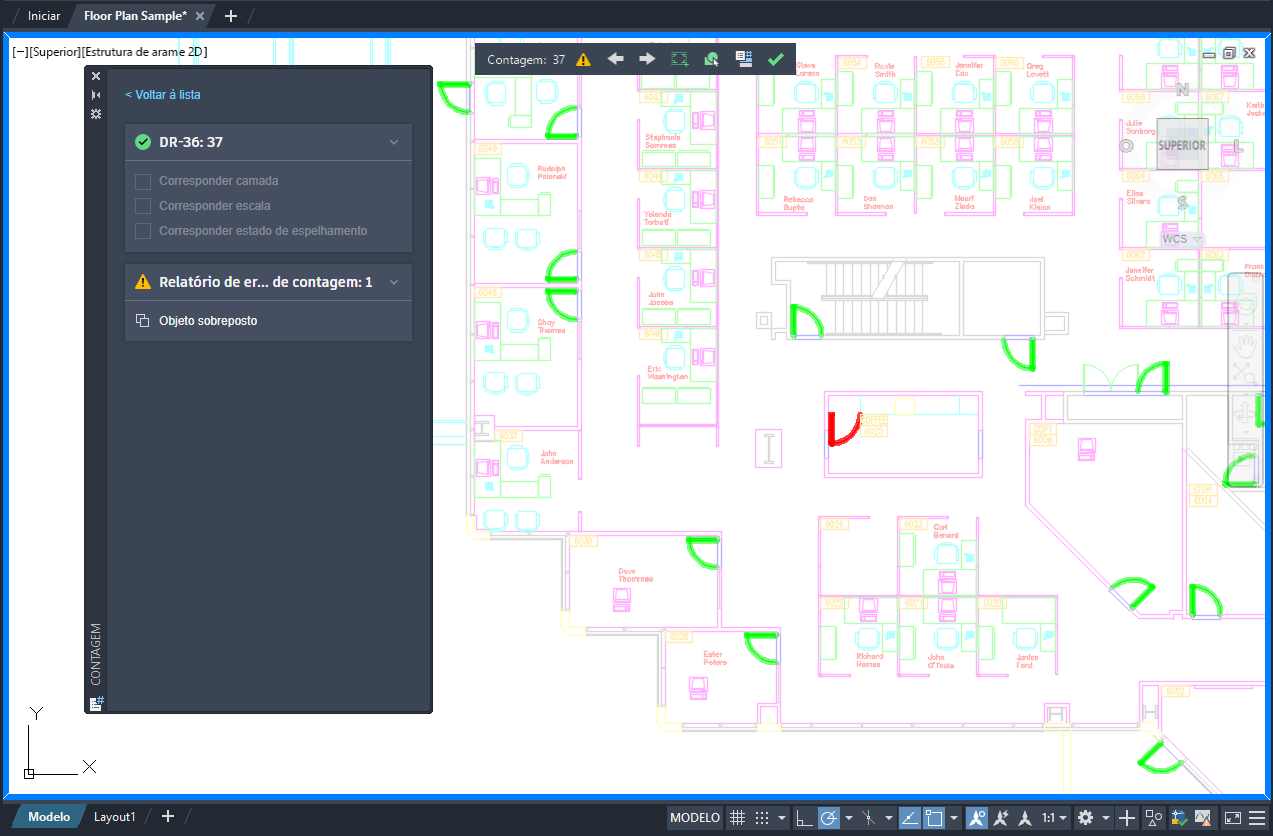Finish count with green check mark
This screenshot has height=836, width=1273.
[x=775, y=59]
